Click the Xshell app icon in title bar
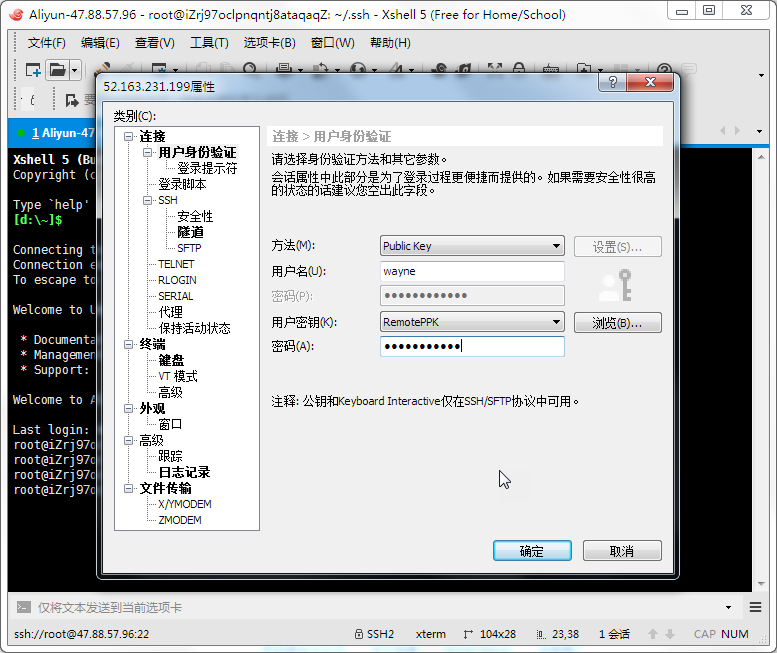777x653 pixels. click(x=16, y=14)
